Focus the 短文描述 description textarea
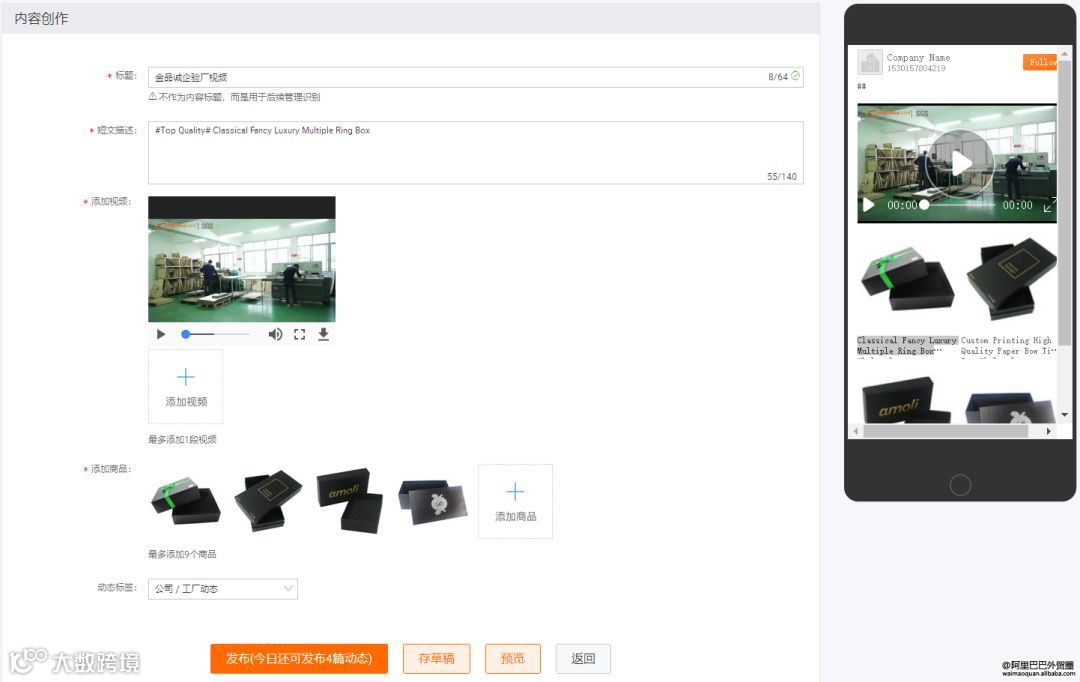The image size is (1080, 682). click(475, 153)
